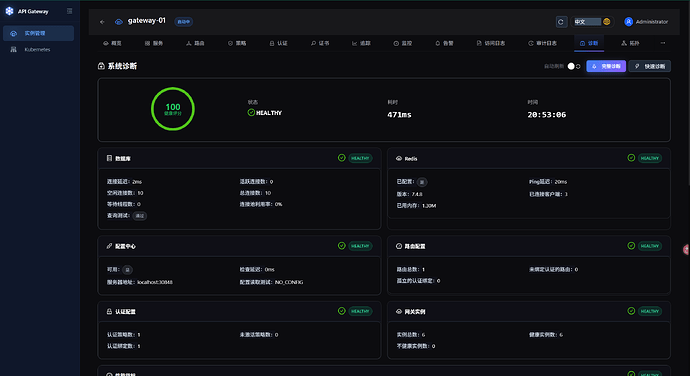The image size is (690, 376).
Task: Click the 数据库 card database icon
Action: pyautogui.click(x=109, y=158)
